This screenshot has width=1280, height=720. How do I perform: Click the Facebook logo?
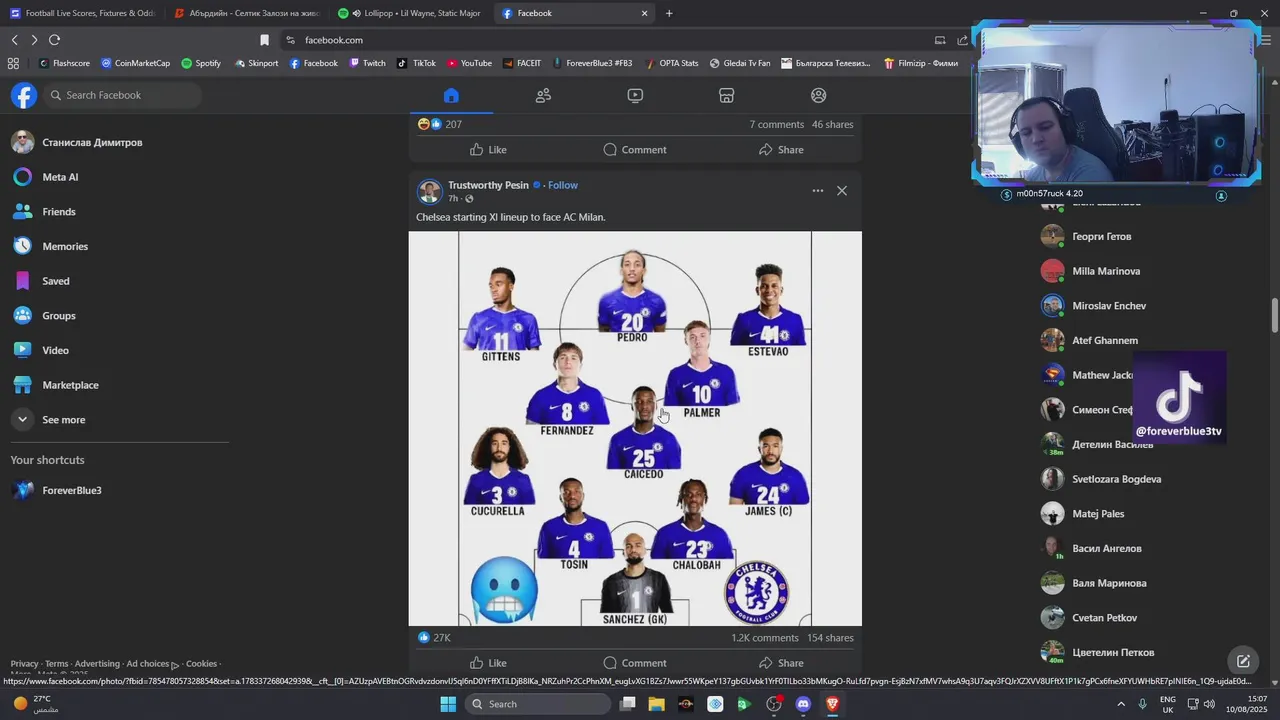24,95
